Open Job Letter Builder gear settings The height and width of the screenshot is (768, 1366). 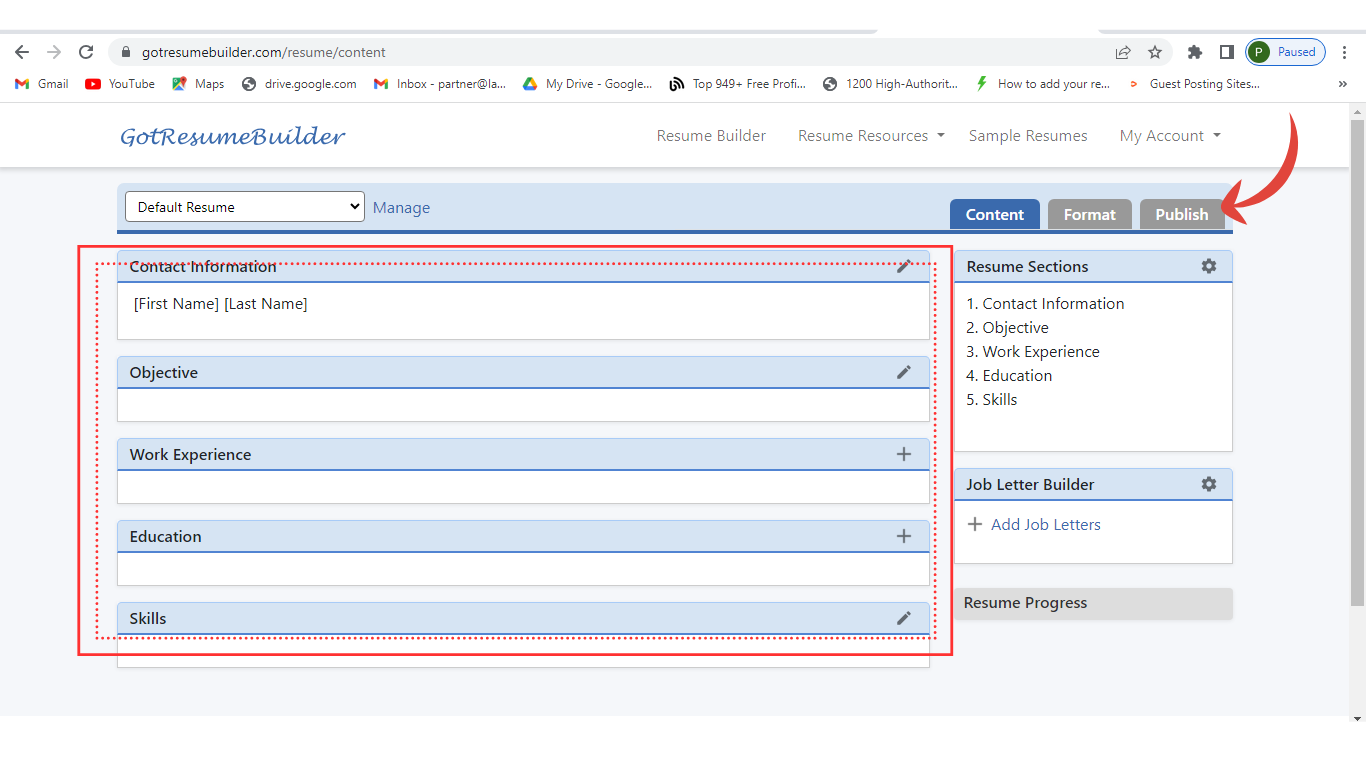(x=1209, y=484)
